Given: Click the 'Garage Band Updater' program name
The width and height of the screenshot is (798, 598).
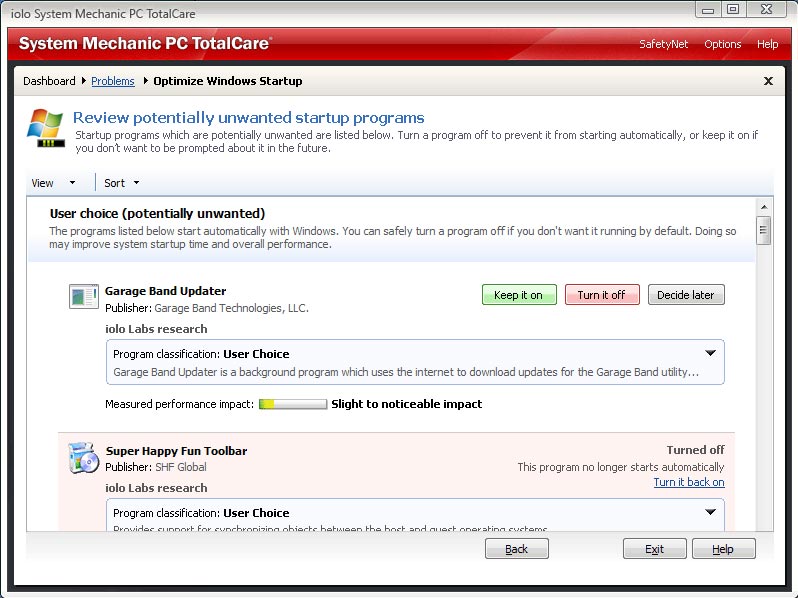Looking at the screenshot, I should coord(165,291).
